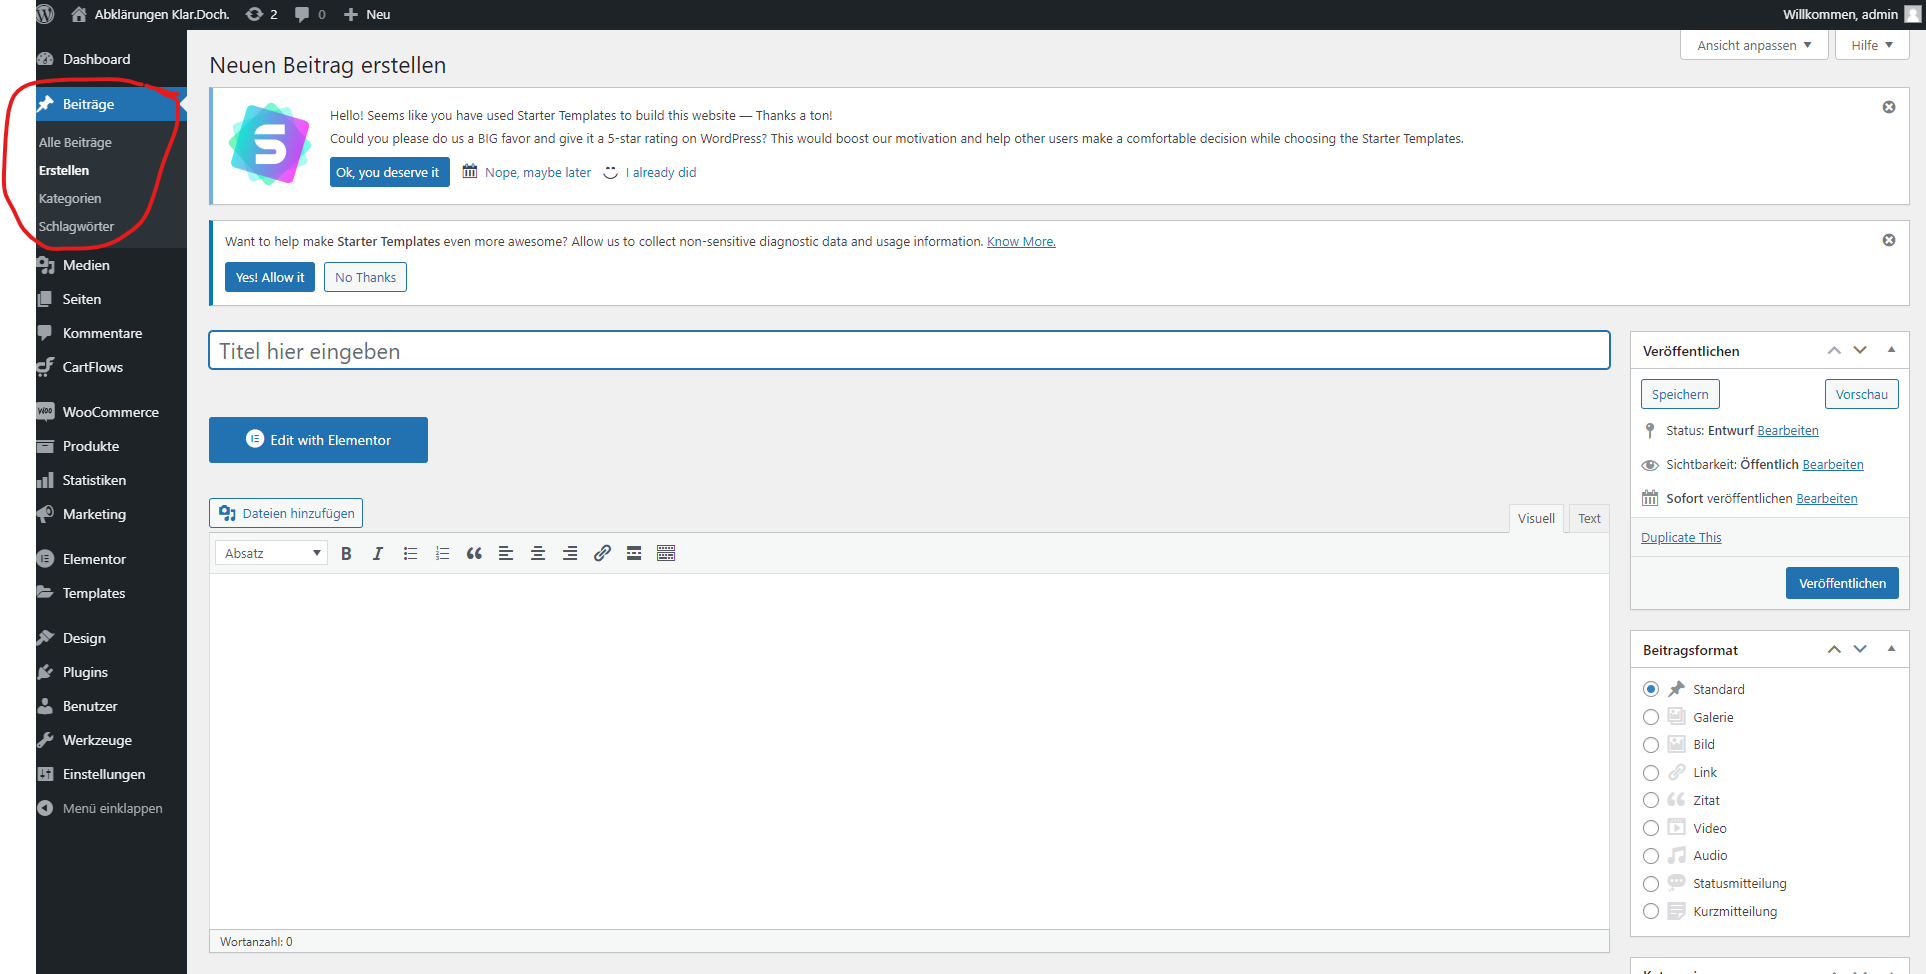Toggle the toolbar kitchen sink icon
This screenshot has width=1926, height=974.
[x=666, y=553]
